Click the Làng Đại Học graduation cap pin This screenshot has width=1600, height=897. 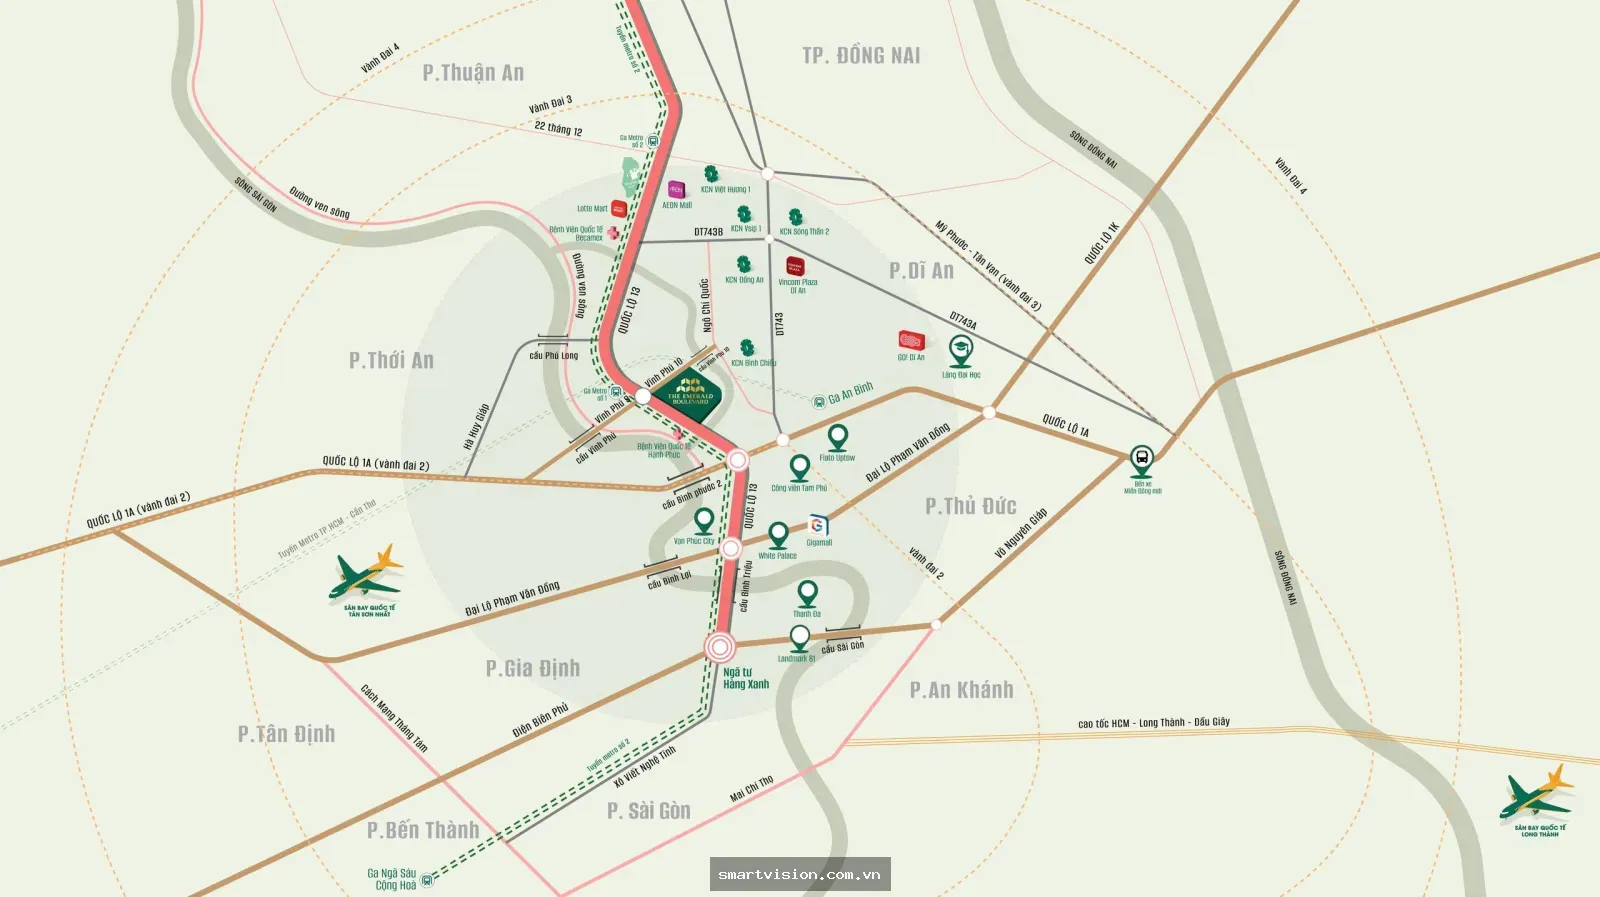pyautogui.click(x=961, y=352)
